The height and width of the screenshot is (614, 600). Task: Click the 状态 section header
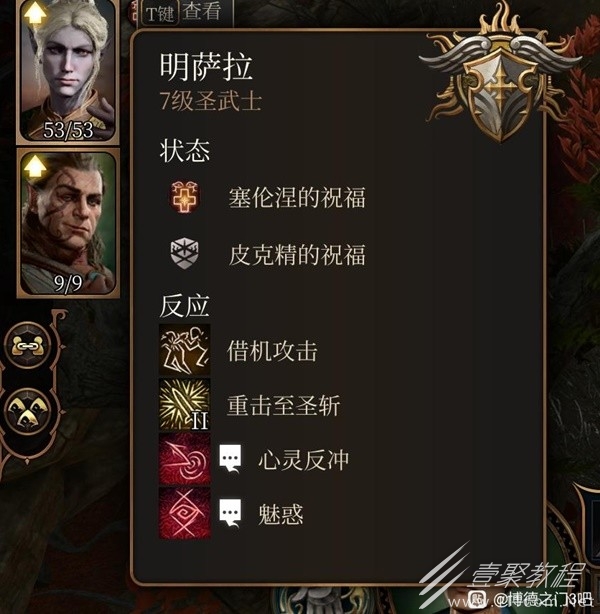click(x=184, y=150)
